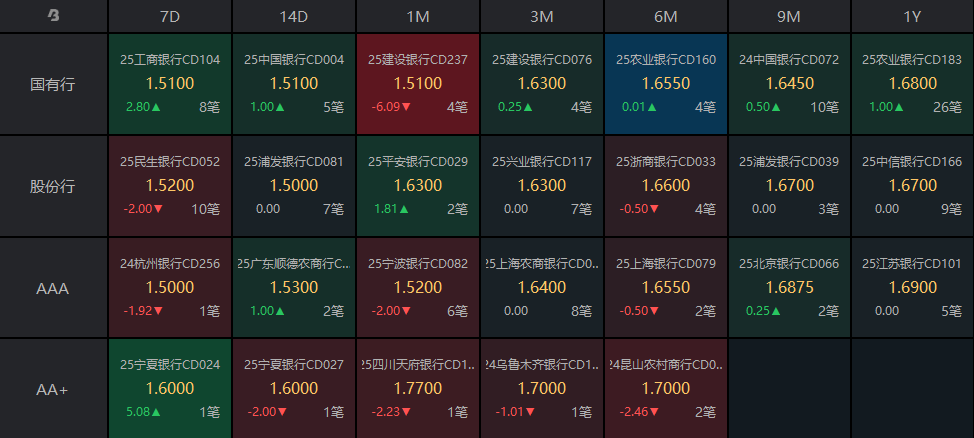The image size is (974, 438).
Task: Open the blue-highlighted 25农业银行CD160 cell
Action: pyautogui.click(x=666, y=84)
